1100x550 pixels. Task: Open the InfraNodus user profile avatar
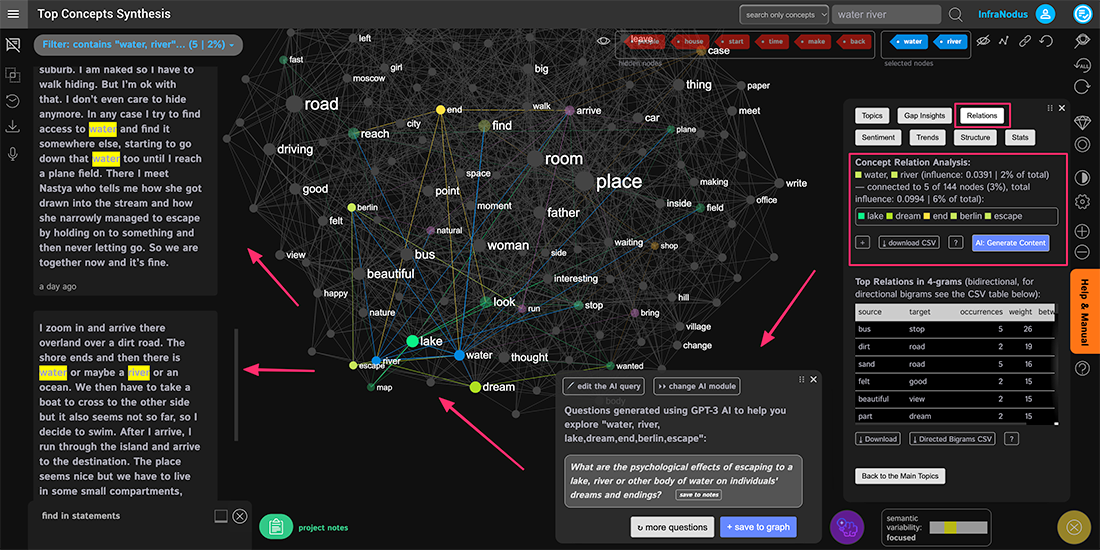click(1045, 14)
